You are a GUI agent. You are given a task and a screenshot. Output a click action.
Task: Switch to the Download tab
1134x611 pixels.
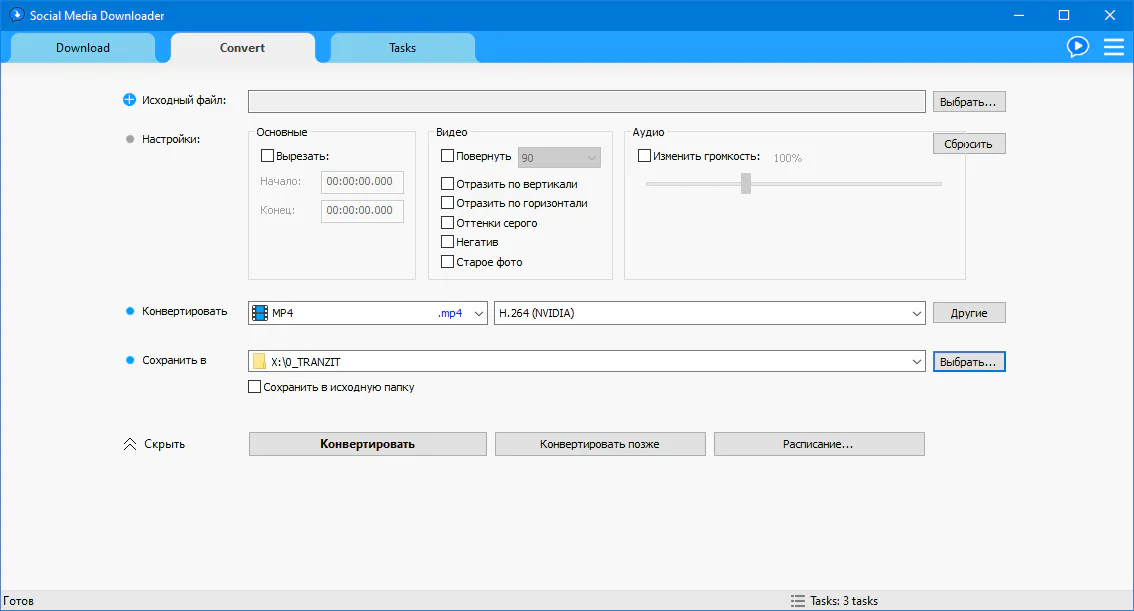coord(83,48)
